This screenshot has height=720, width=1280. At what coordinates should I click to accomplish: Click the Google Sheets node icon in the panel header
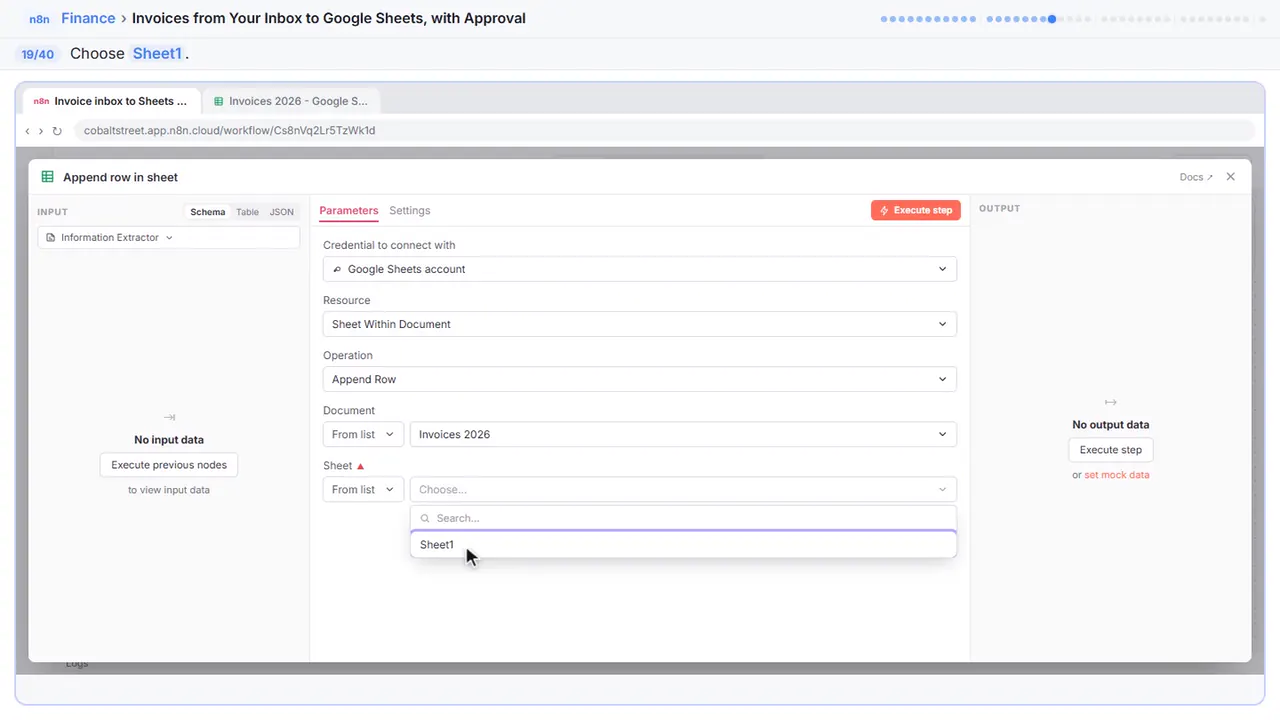tap(47, 177)
